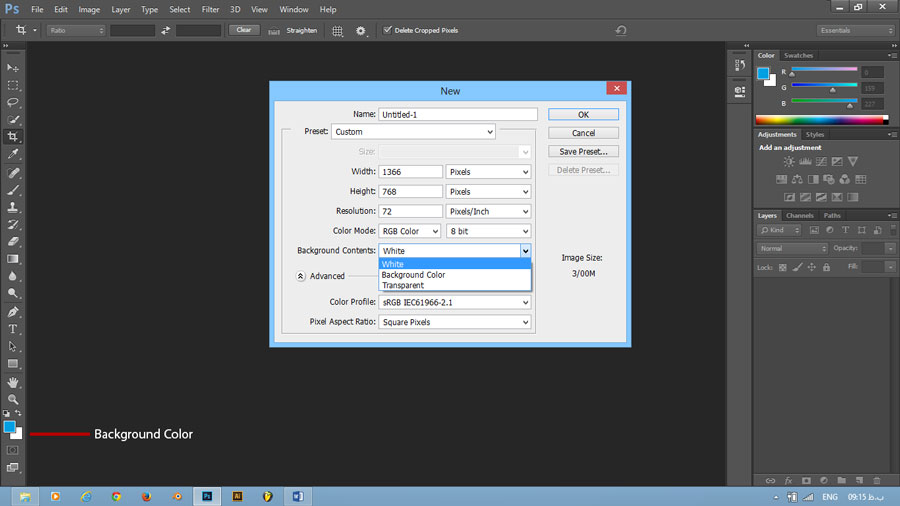Toggle lock all in Layers panel

click(827, 267)
